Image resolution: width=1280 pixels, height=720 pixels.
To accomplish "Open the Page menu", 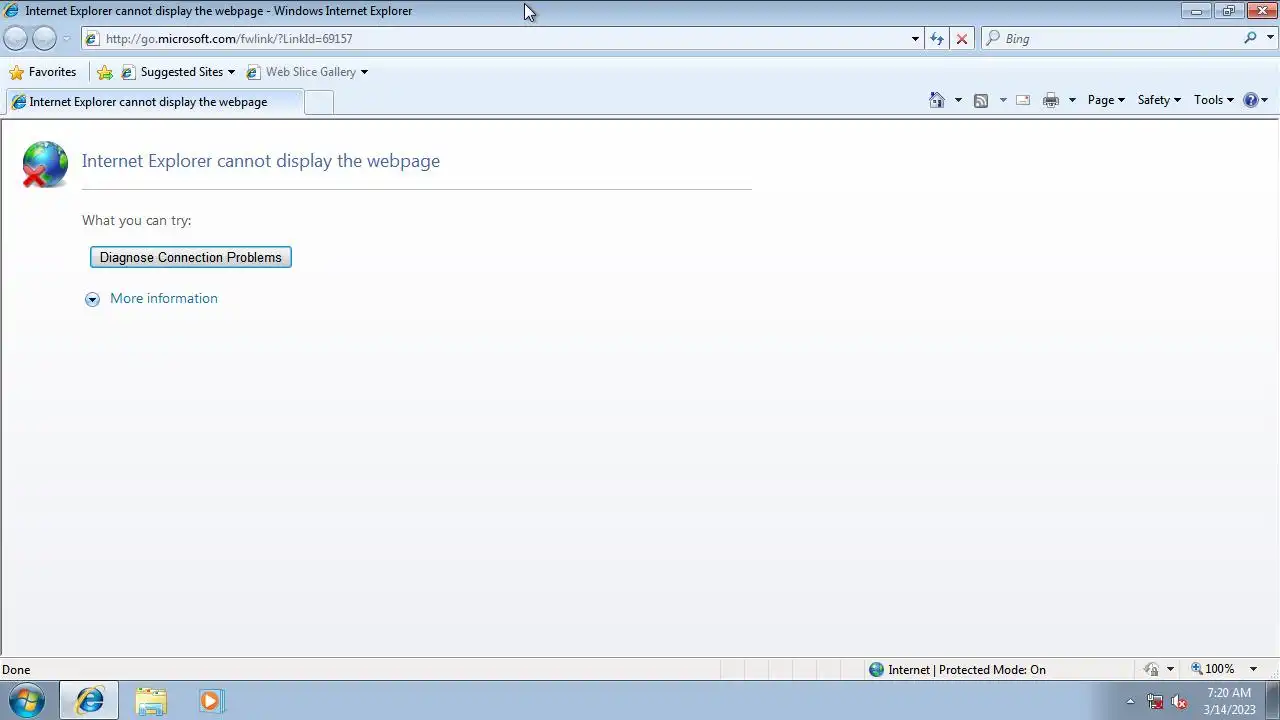I will pos(1106,100).
